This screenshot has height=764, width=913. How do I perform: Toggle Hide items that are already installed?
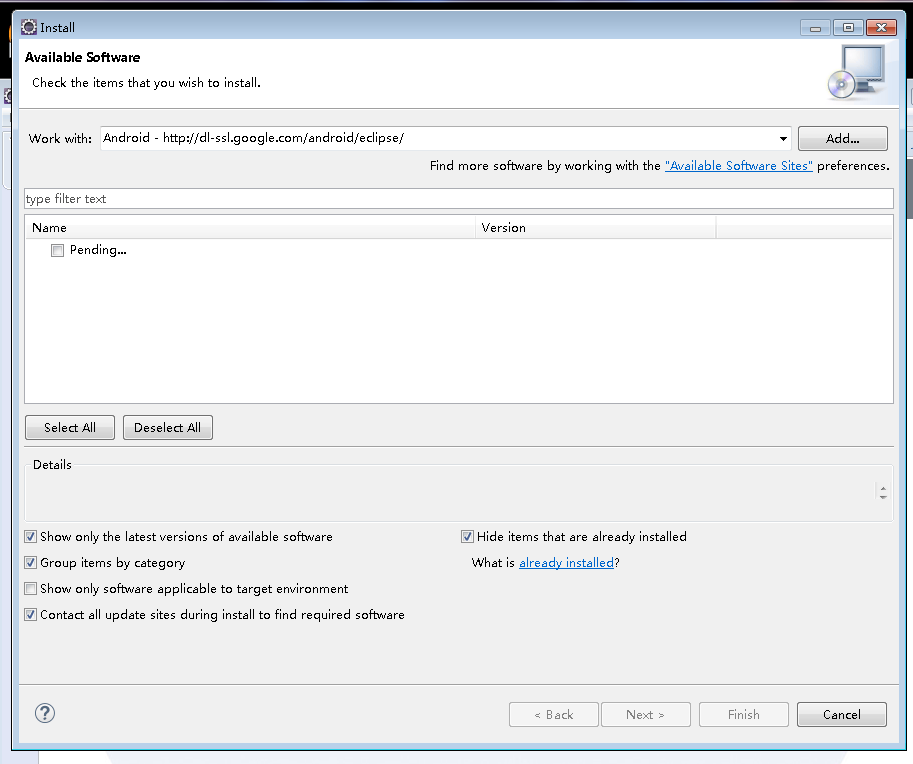[467, 536]
